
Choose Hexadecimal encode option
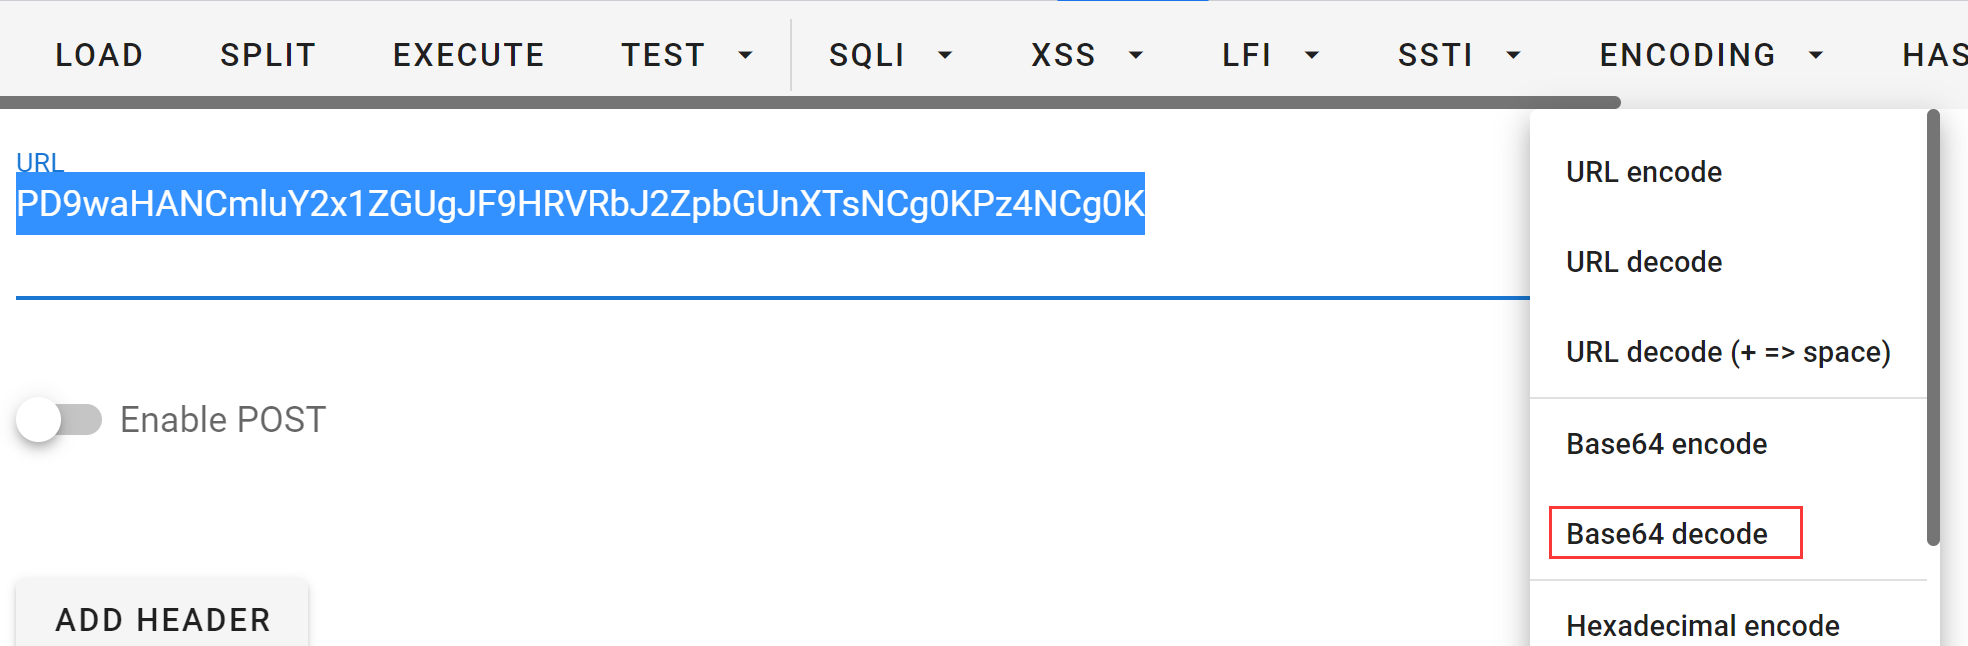click(x=1702, y=626)
